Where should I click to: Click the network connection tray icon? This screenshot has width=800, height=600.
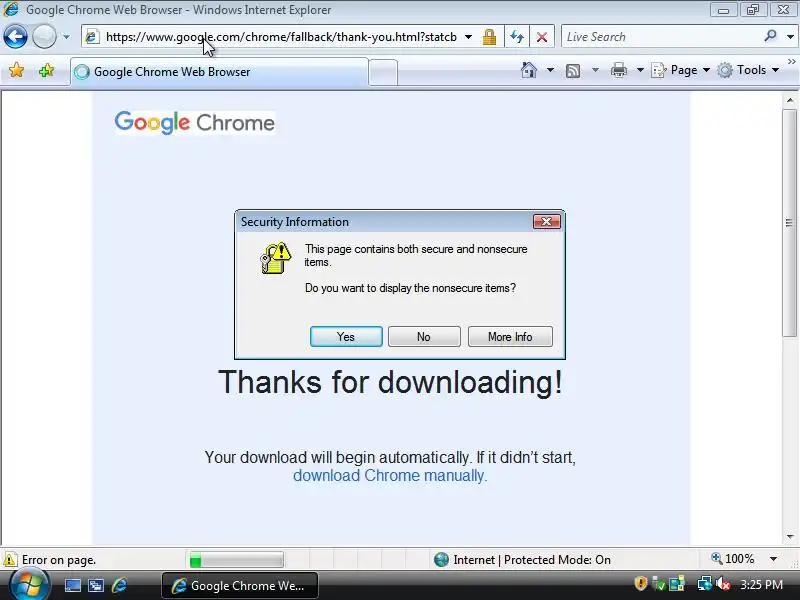[x=705, y=583]
